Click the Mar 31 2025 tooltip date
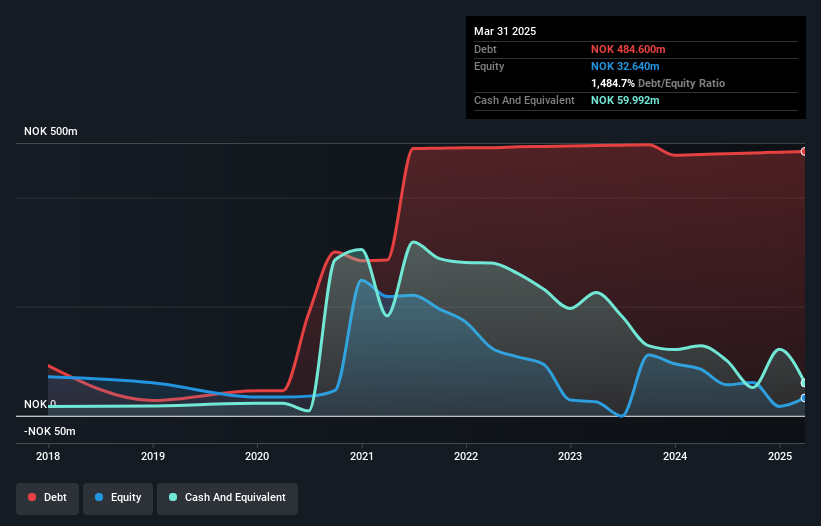The height and width of the screenshot is (526, 821). 505,31
